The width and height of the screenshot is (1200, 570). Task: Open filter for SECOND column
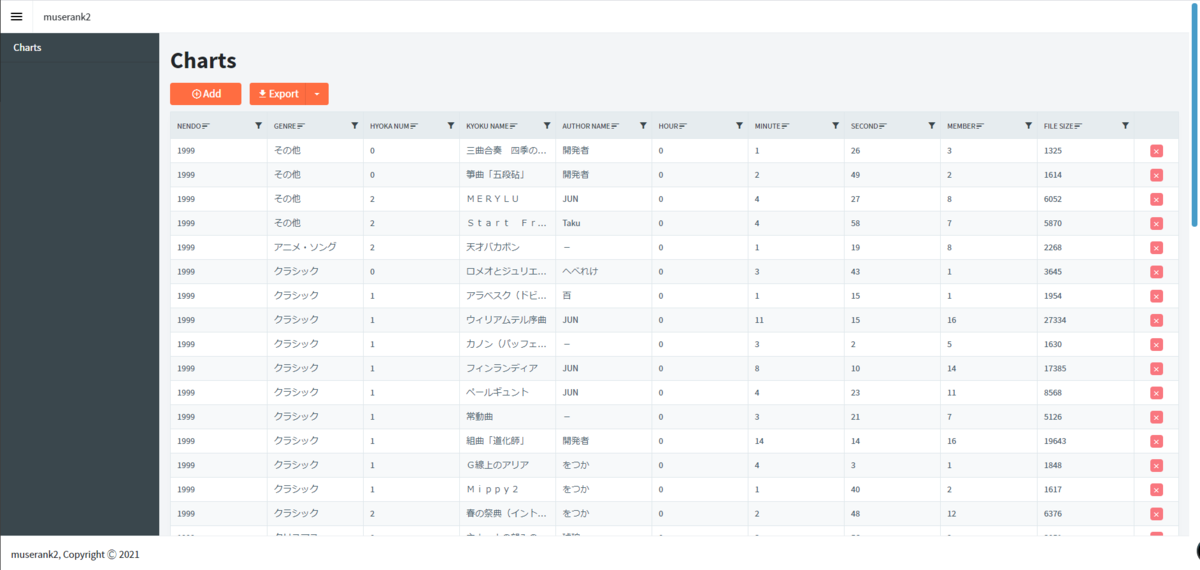[932, 126]
